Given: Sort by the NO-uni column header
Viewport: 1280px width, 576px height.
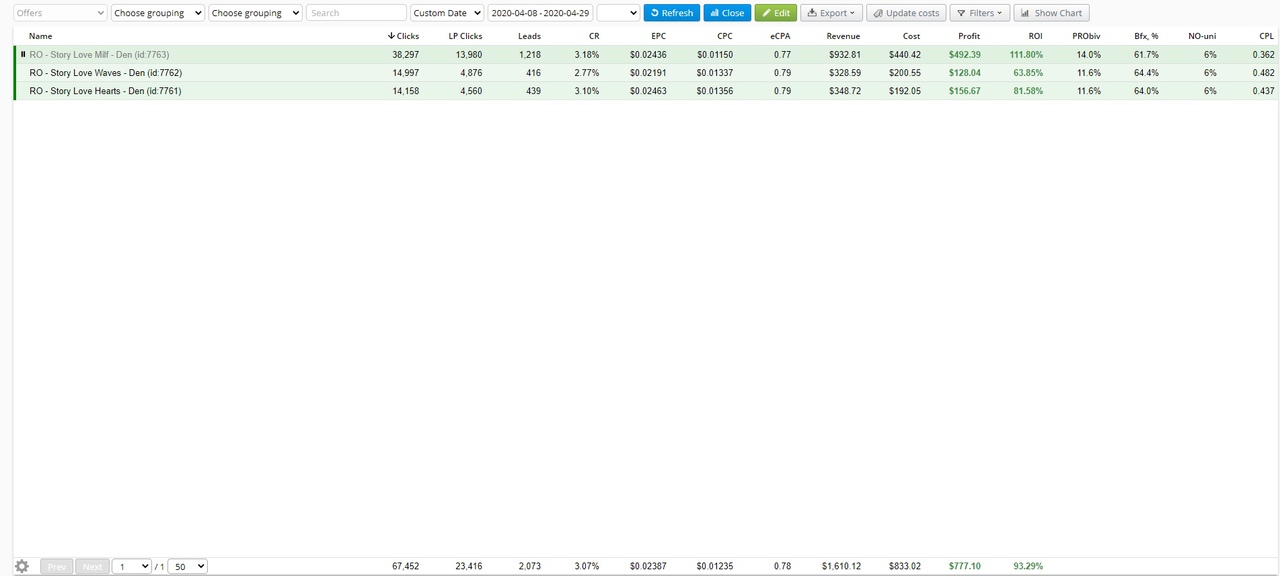Looking at the screenshot, I should point(1202,36).
